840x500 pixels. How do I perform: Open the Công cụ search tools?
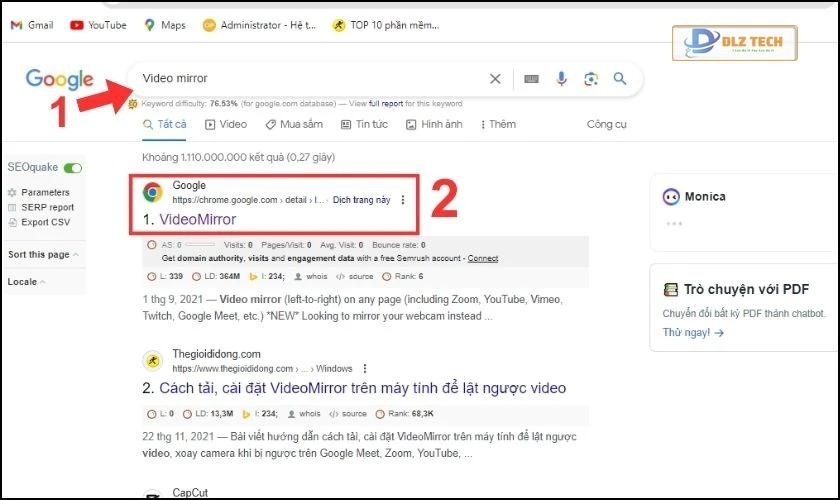pyautogui.click(x=606, y=125)
